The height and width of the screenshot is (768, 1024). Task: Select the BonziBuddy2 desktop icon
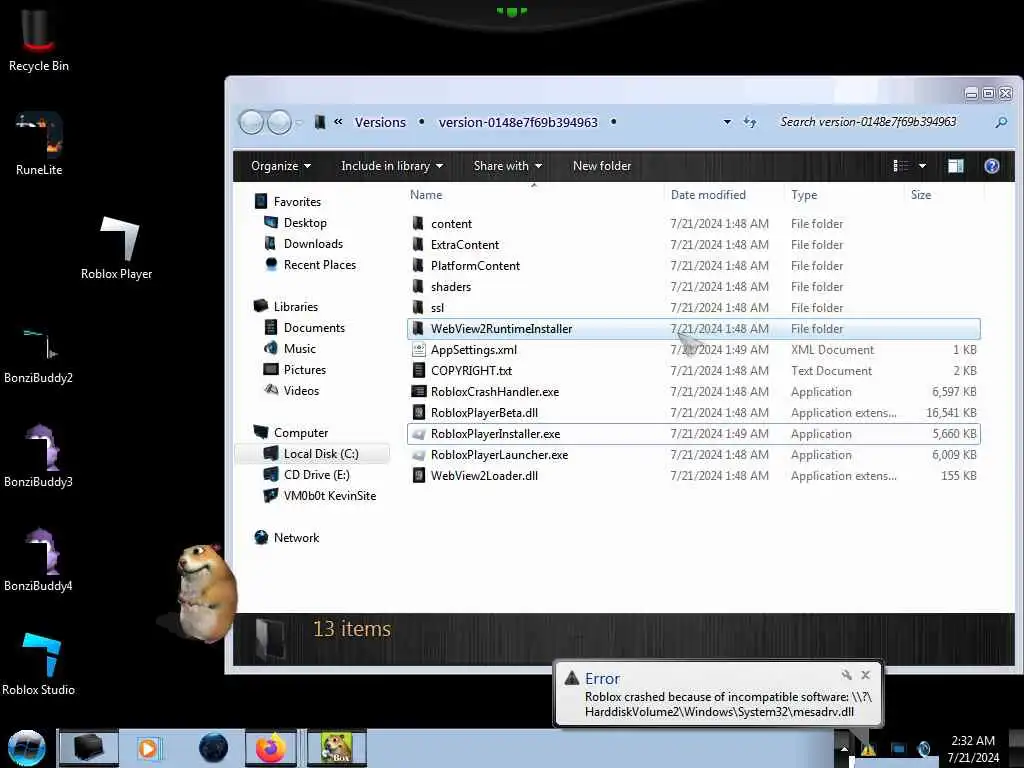pos(38,355)
